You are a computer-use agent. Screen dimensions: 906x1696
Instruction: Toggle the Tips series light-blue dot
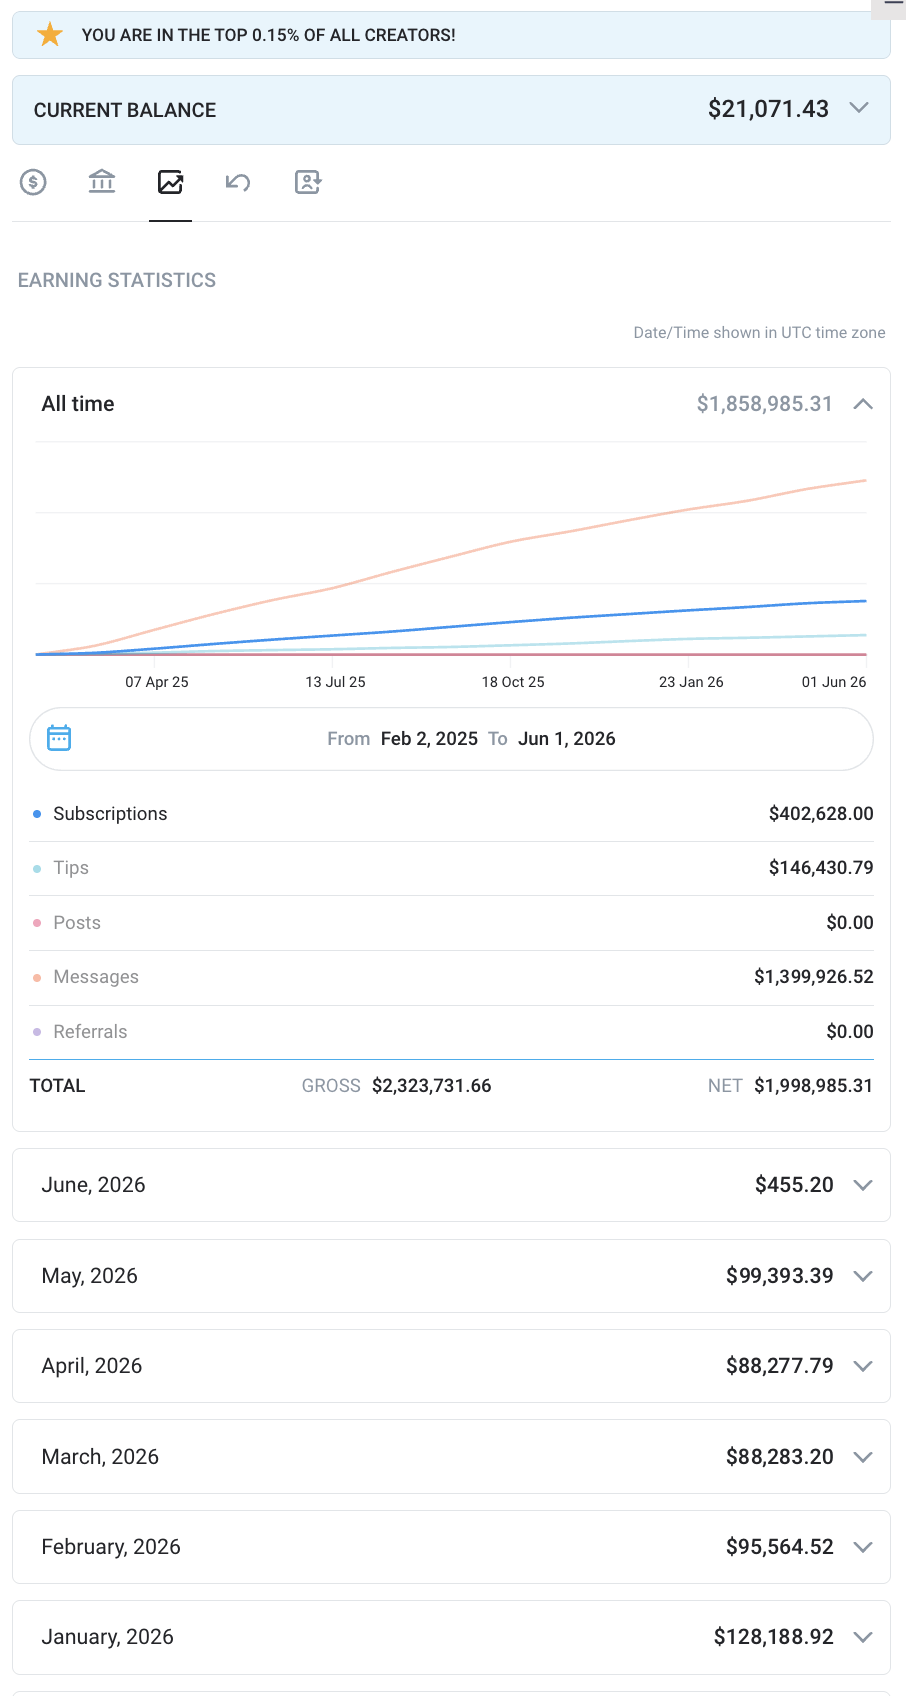(x=37, y=868)
